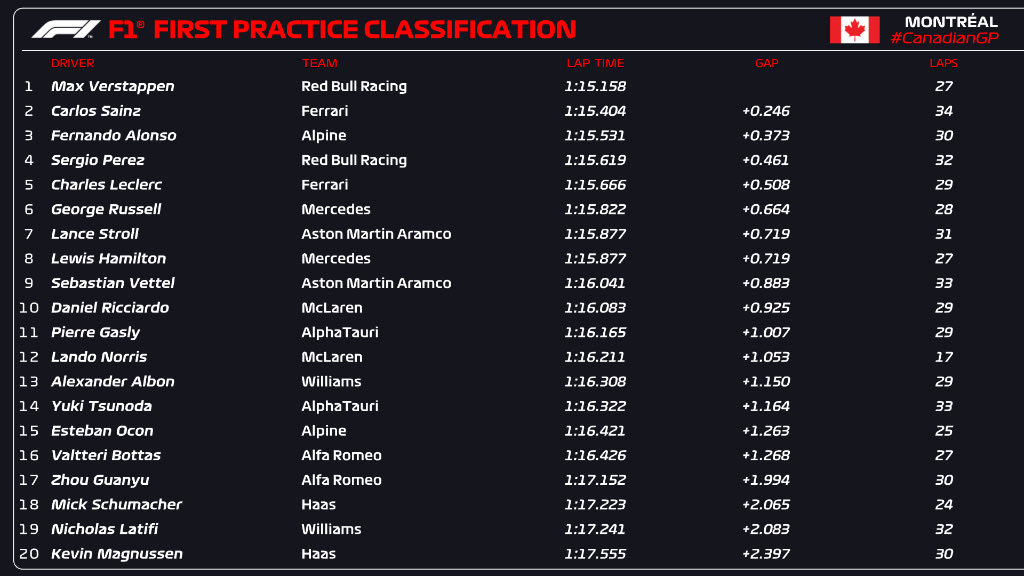The width and height of the screenshot is (1024, 576).
Task: Click the #CanadianGP hashtag
Action: [943, 38]
